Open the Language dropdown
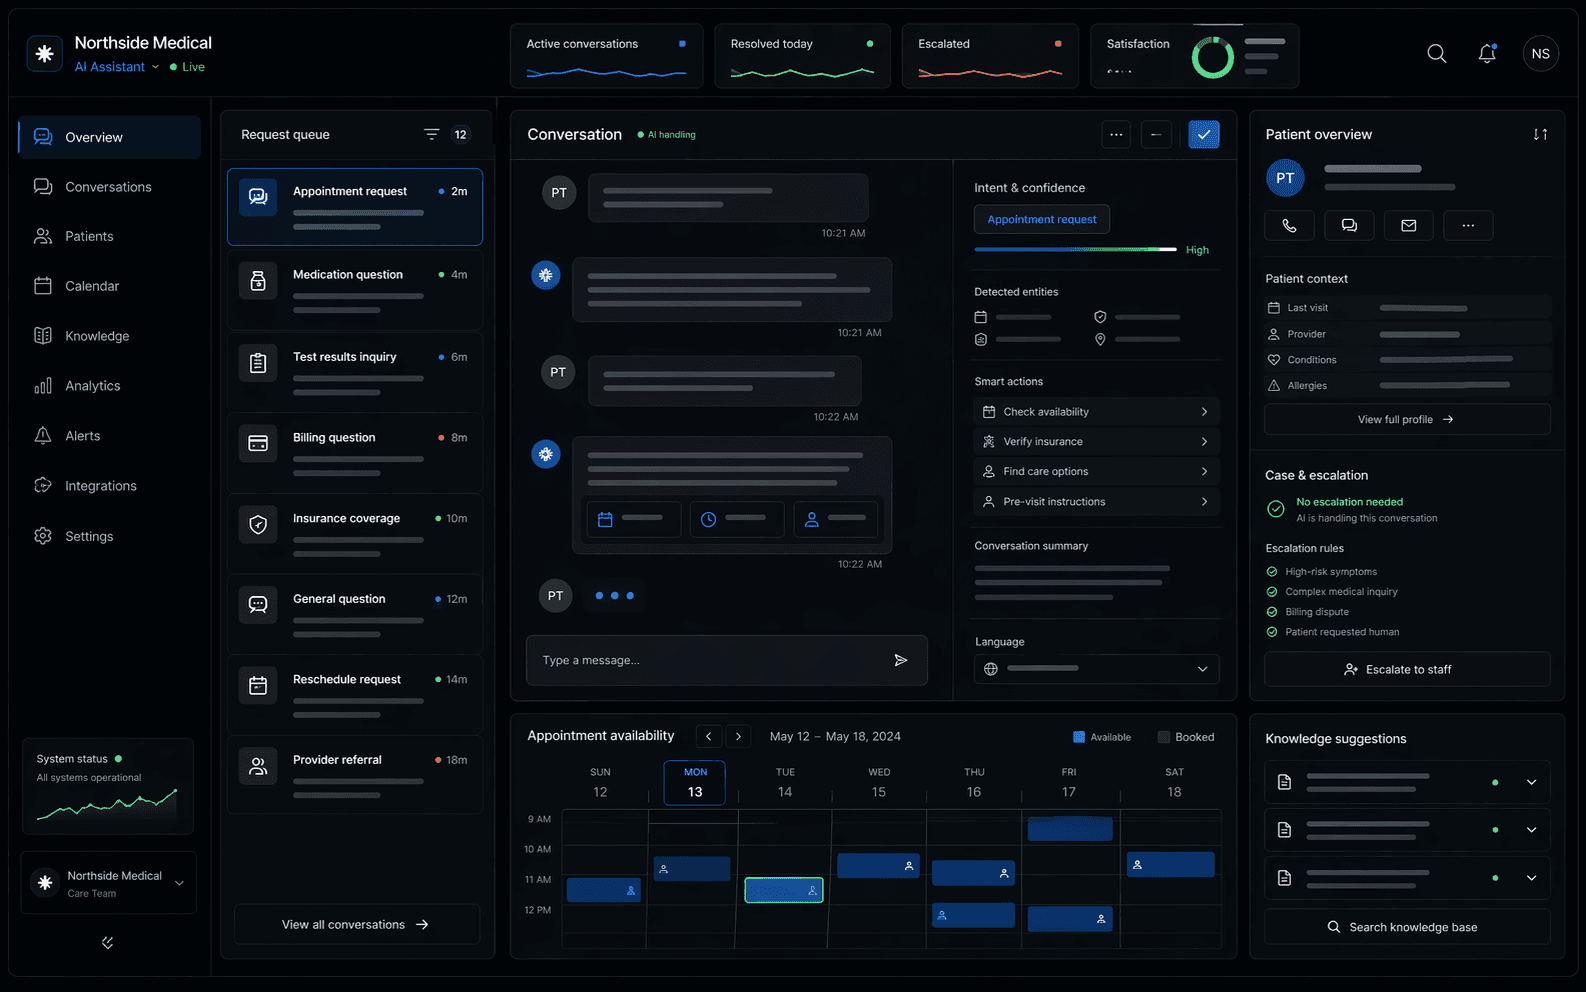This screenshot has height=992, width=1586. 1097,669
